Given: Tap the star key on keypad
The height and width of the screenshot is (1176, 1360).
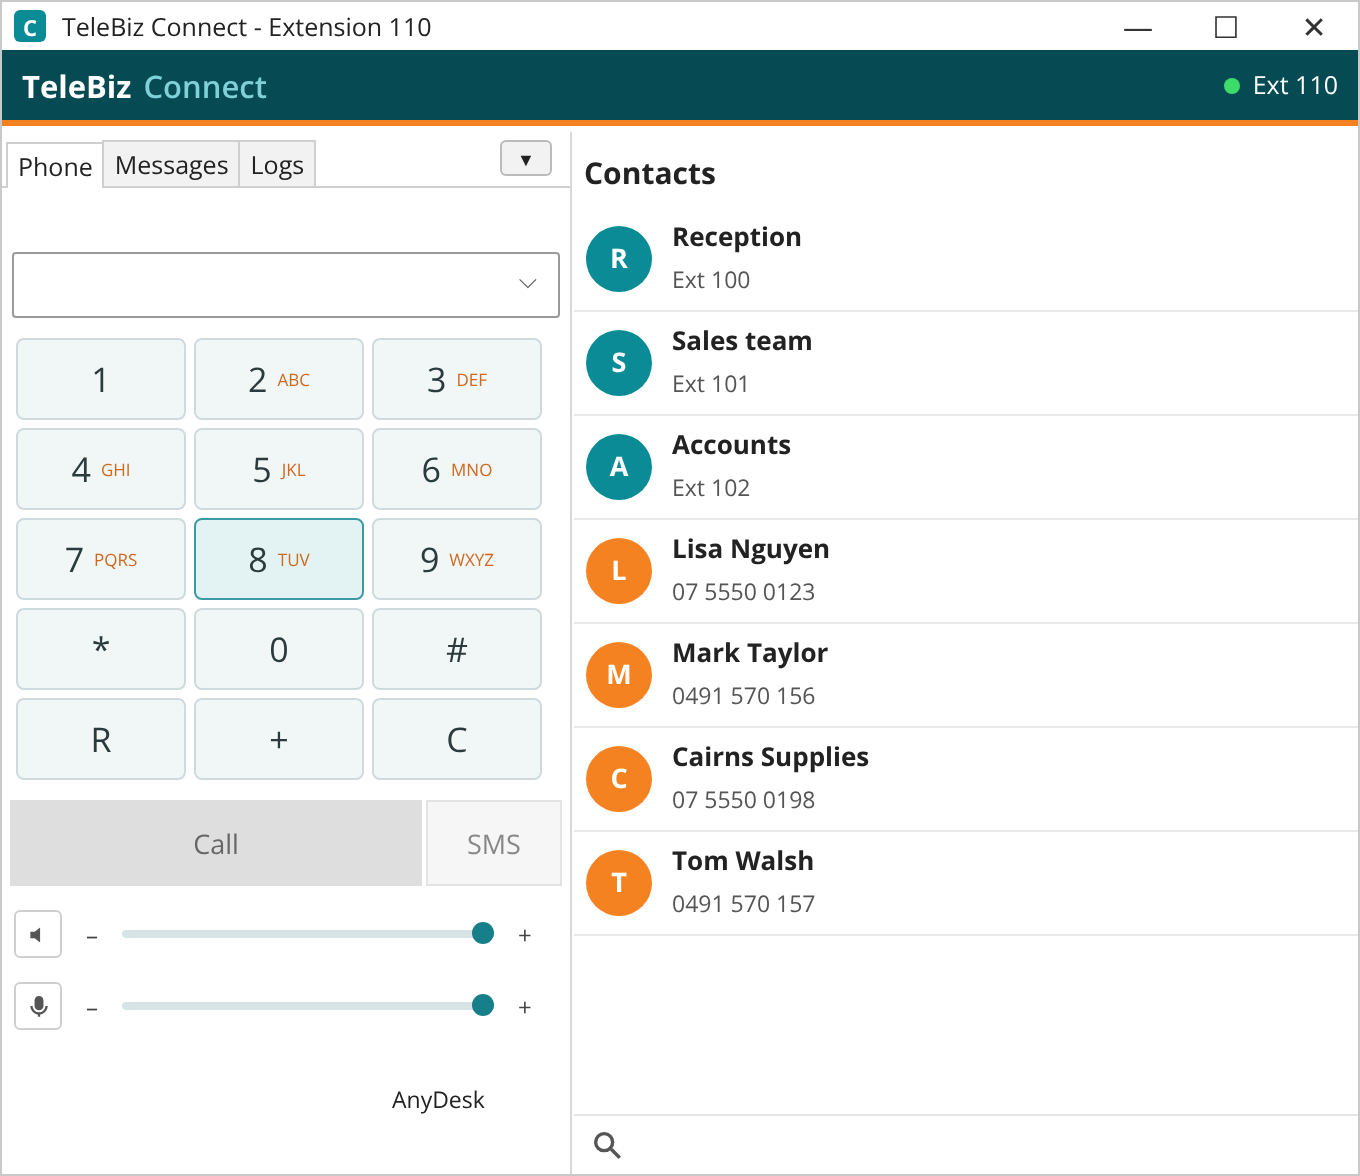Looking at the screenshot, I should 101,649.
